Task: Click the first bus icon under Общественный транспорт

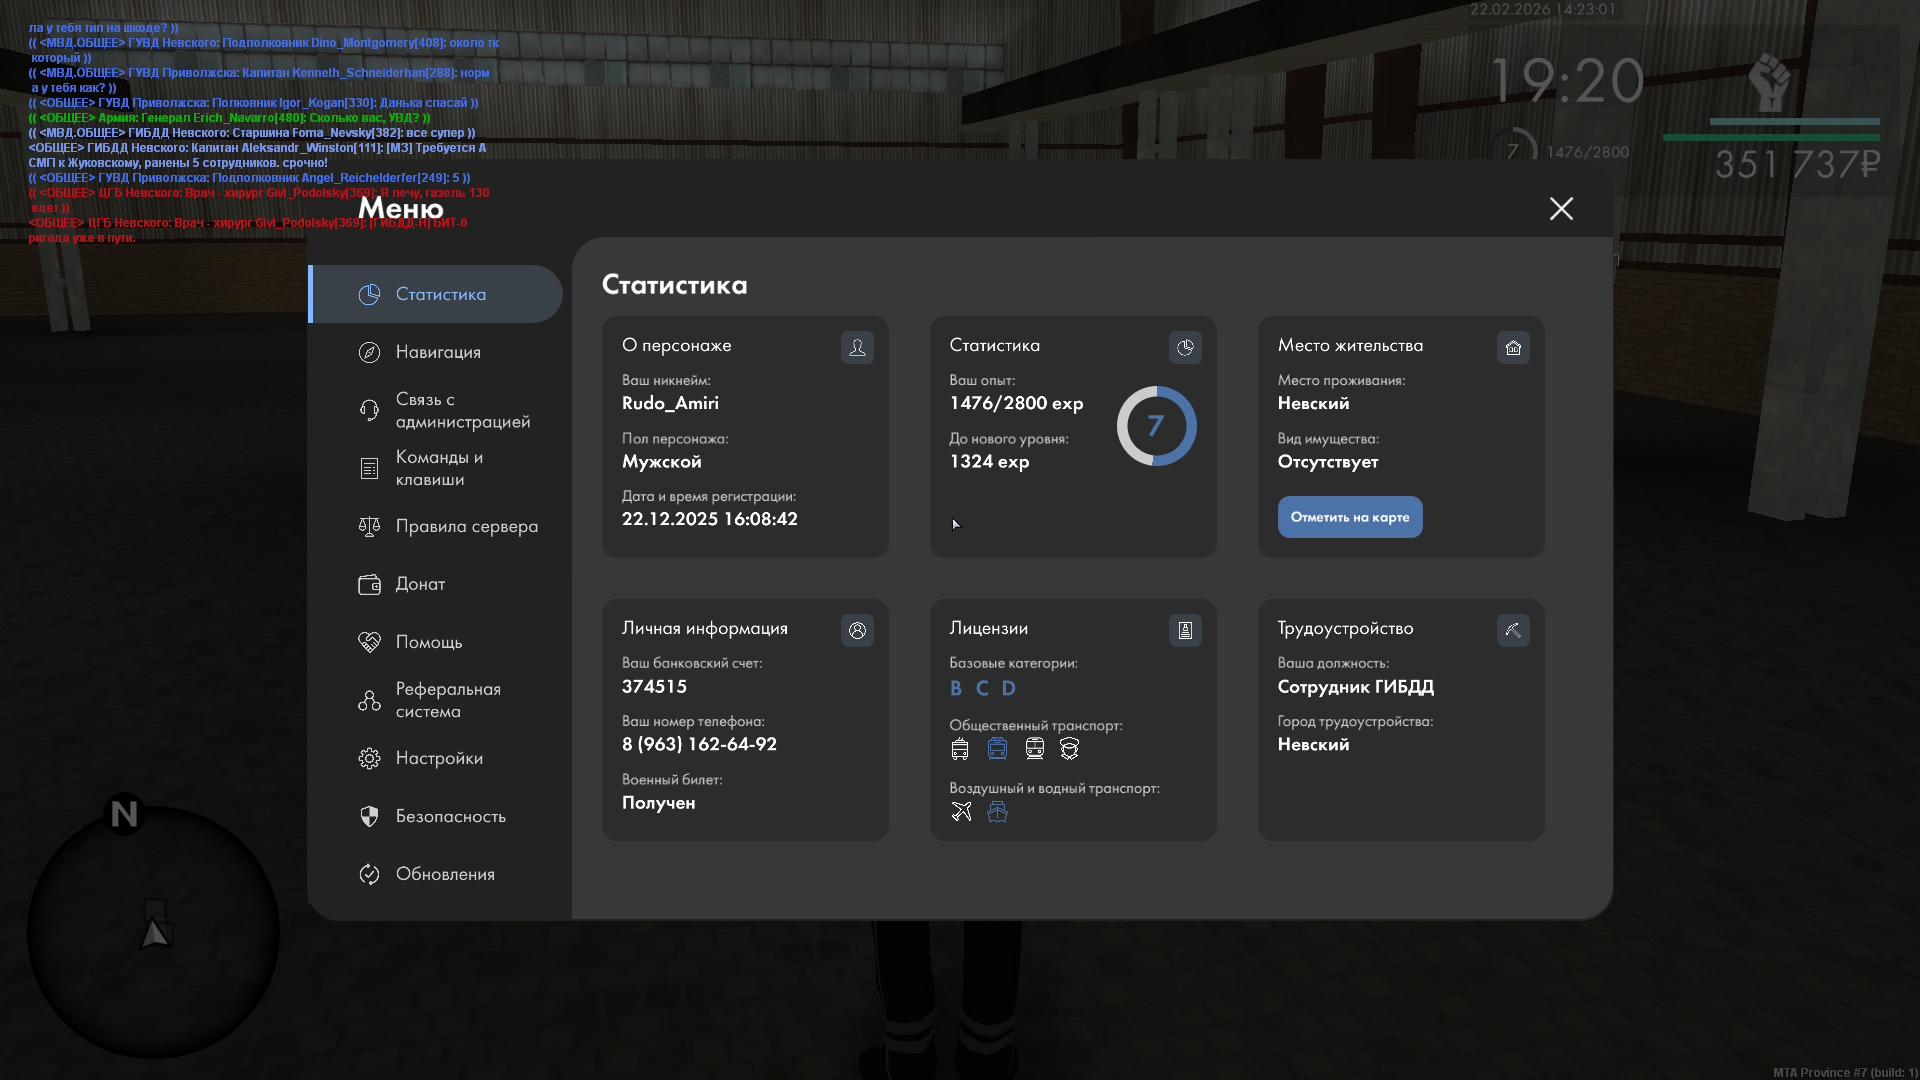Action: coord(960,749)
